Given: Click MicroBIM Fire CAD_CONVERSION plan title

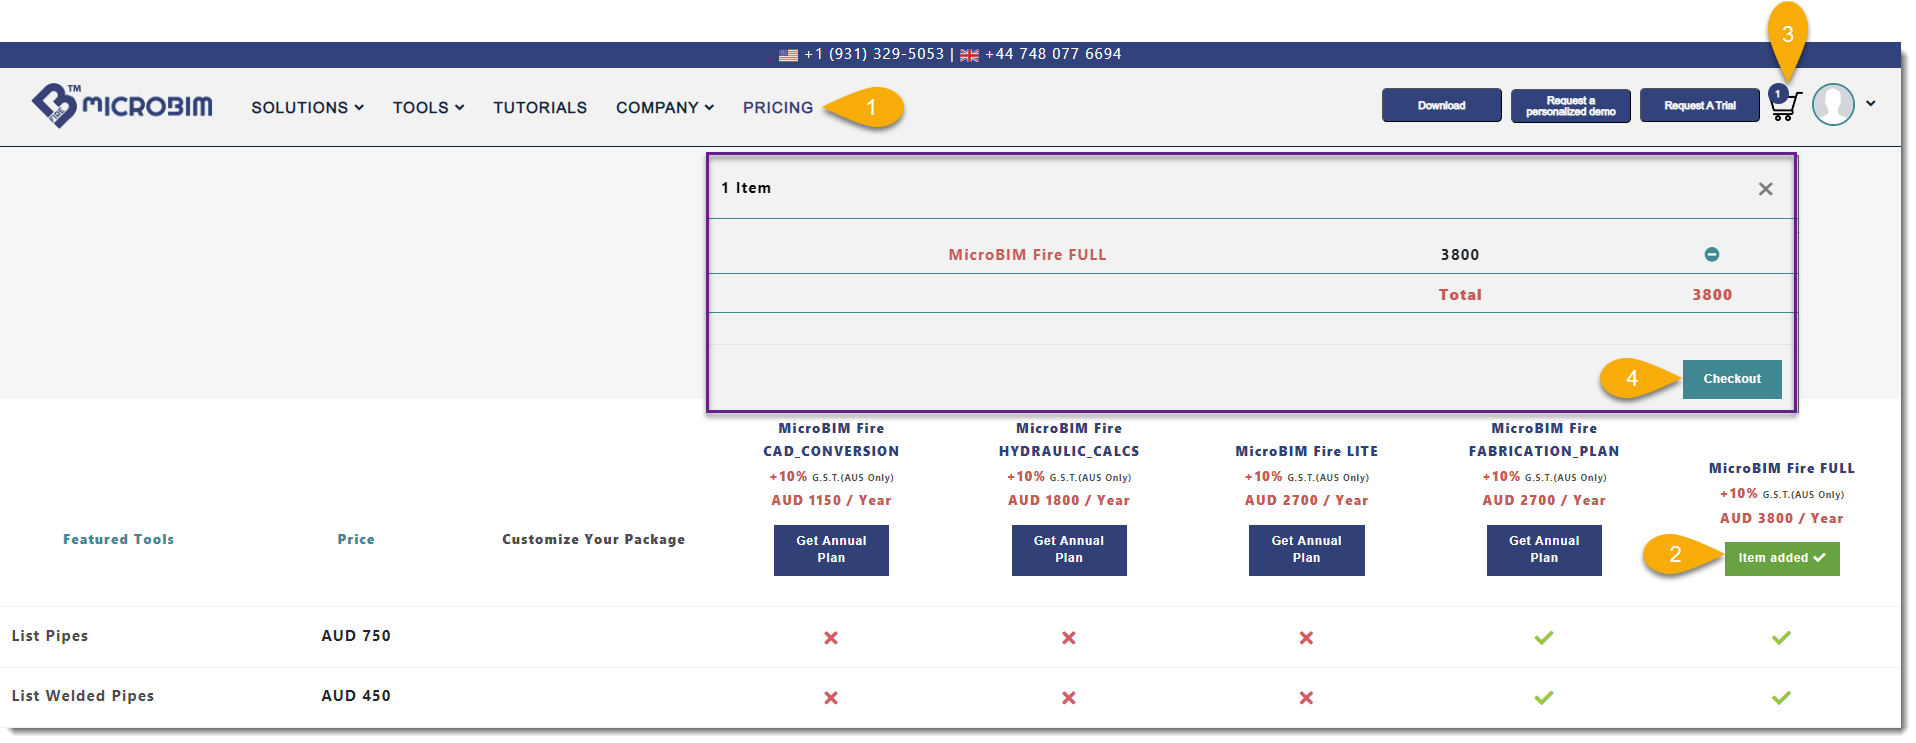Looking at the screenshot, I should 831,440.
